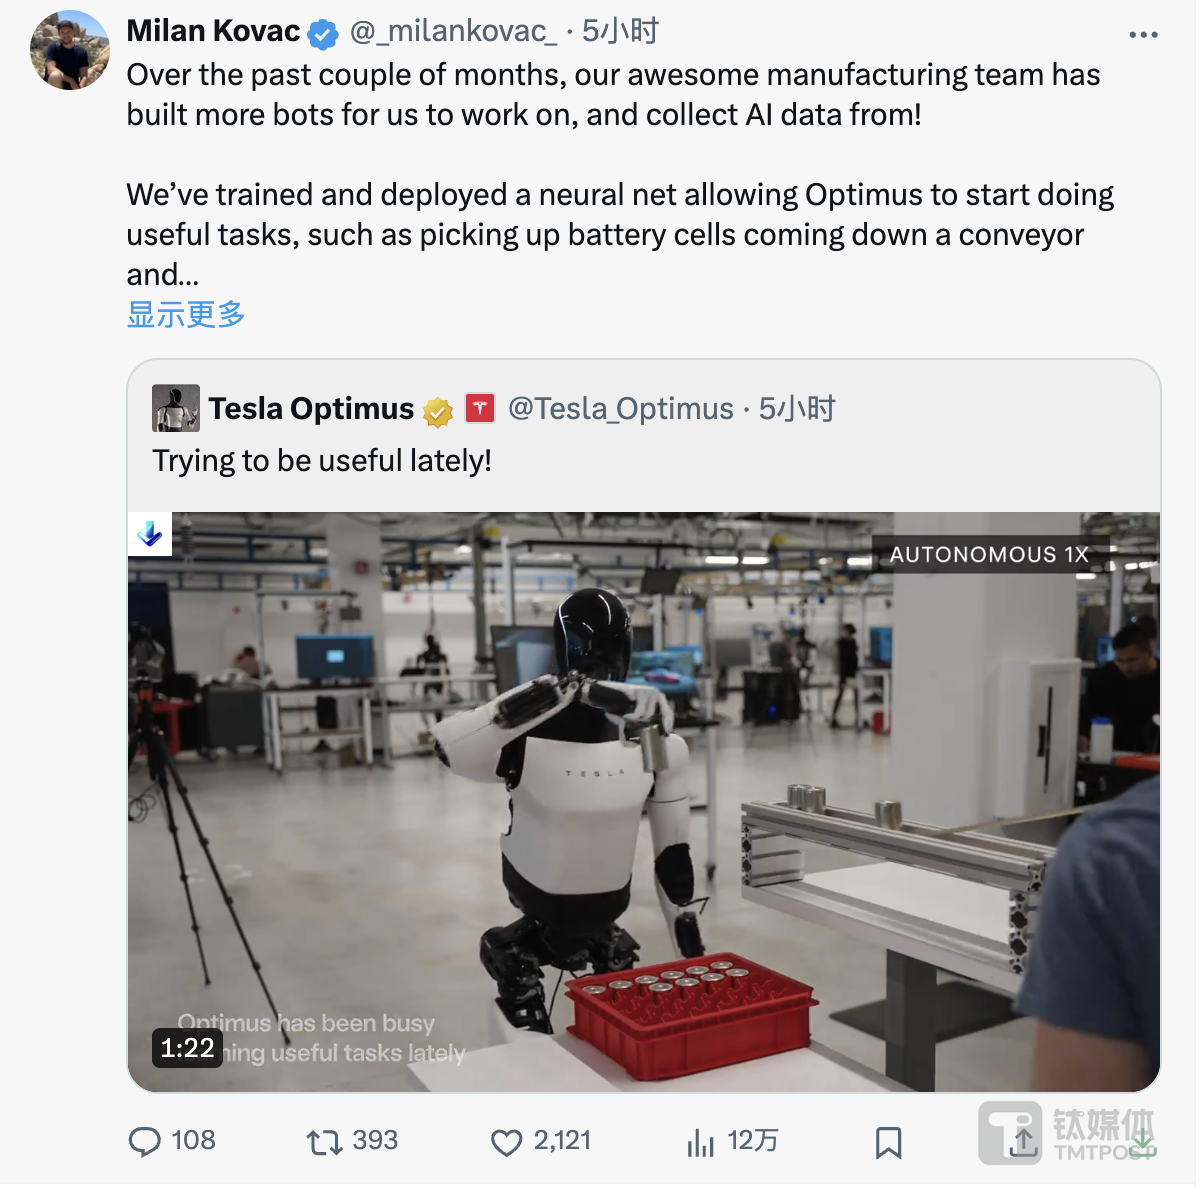Click the Milan Kovac display name
This screenshot has height=1188, width=1204.
(213, 32)
